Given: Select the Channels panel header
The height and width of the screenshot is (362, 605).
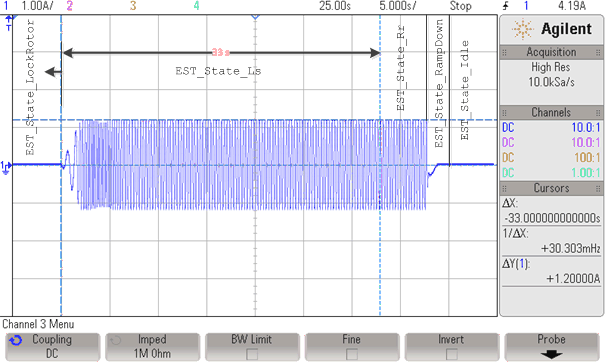Looking at the screenshot, I should click(551, 112).
